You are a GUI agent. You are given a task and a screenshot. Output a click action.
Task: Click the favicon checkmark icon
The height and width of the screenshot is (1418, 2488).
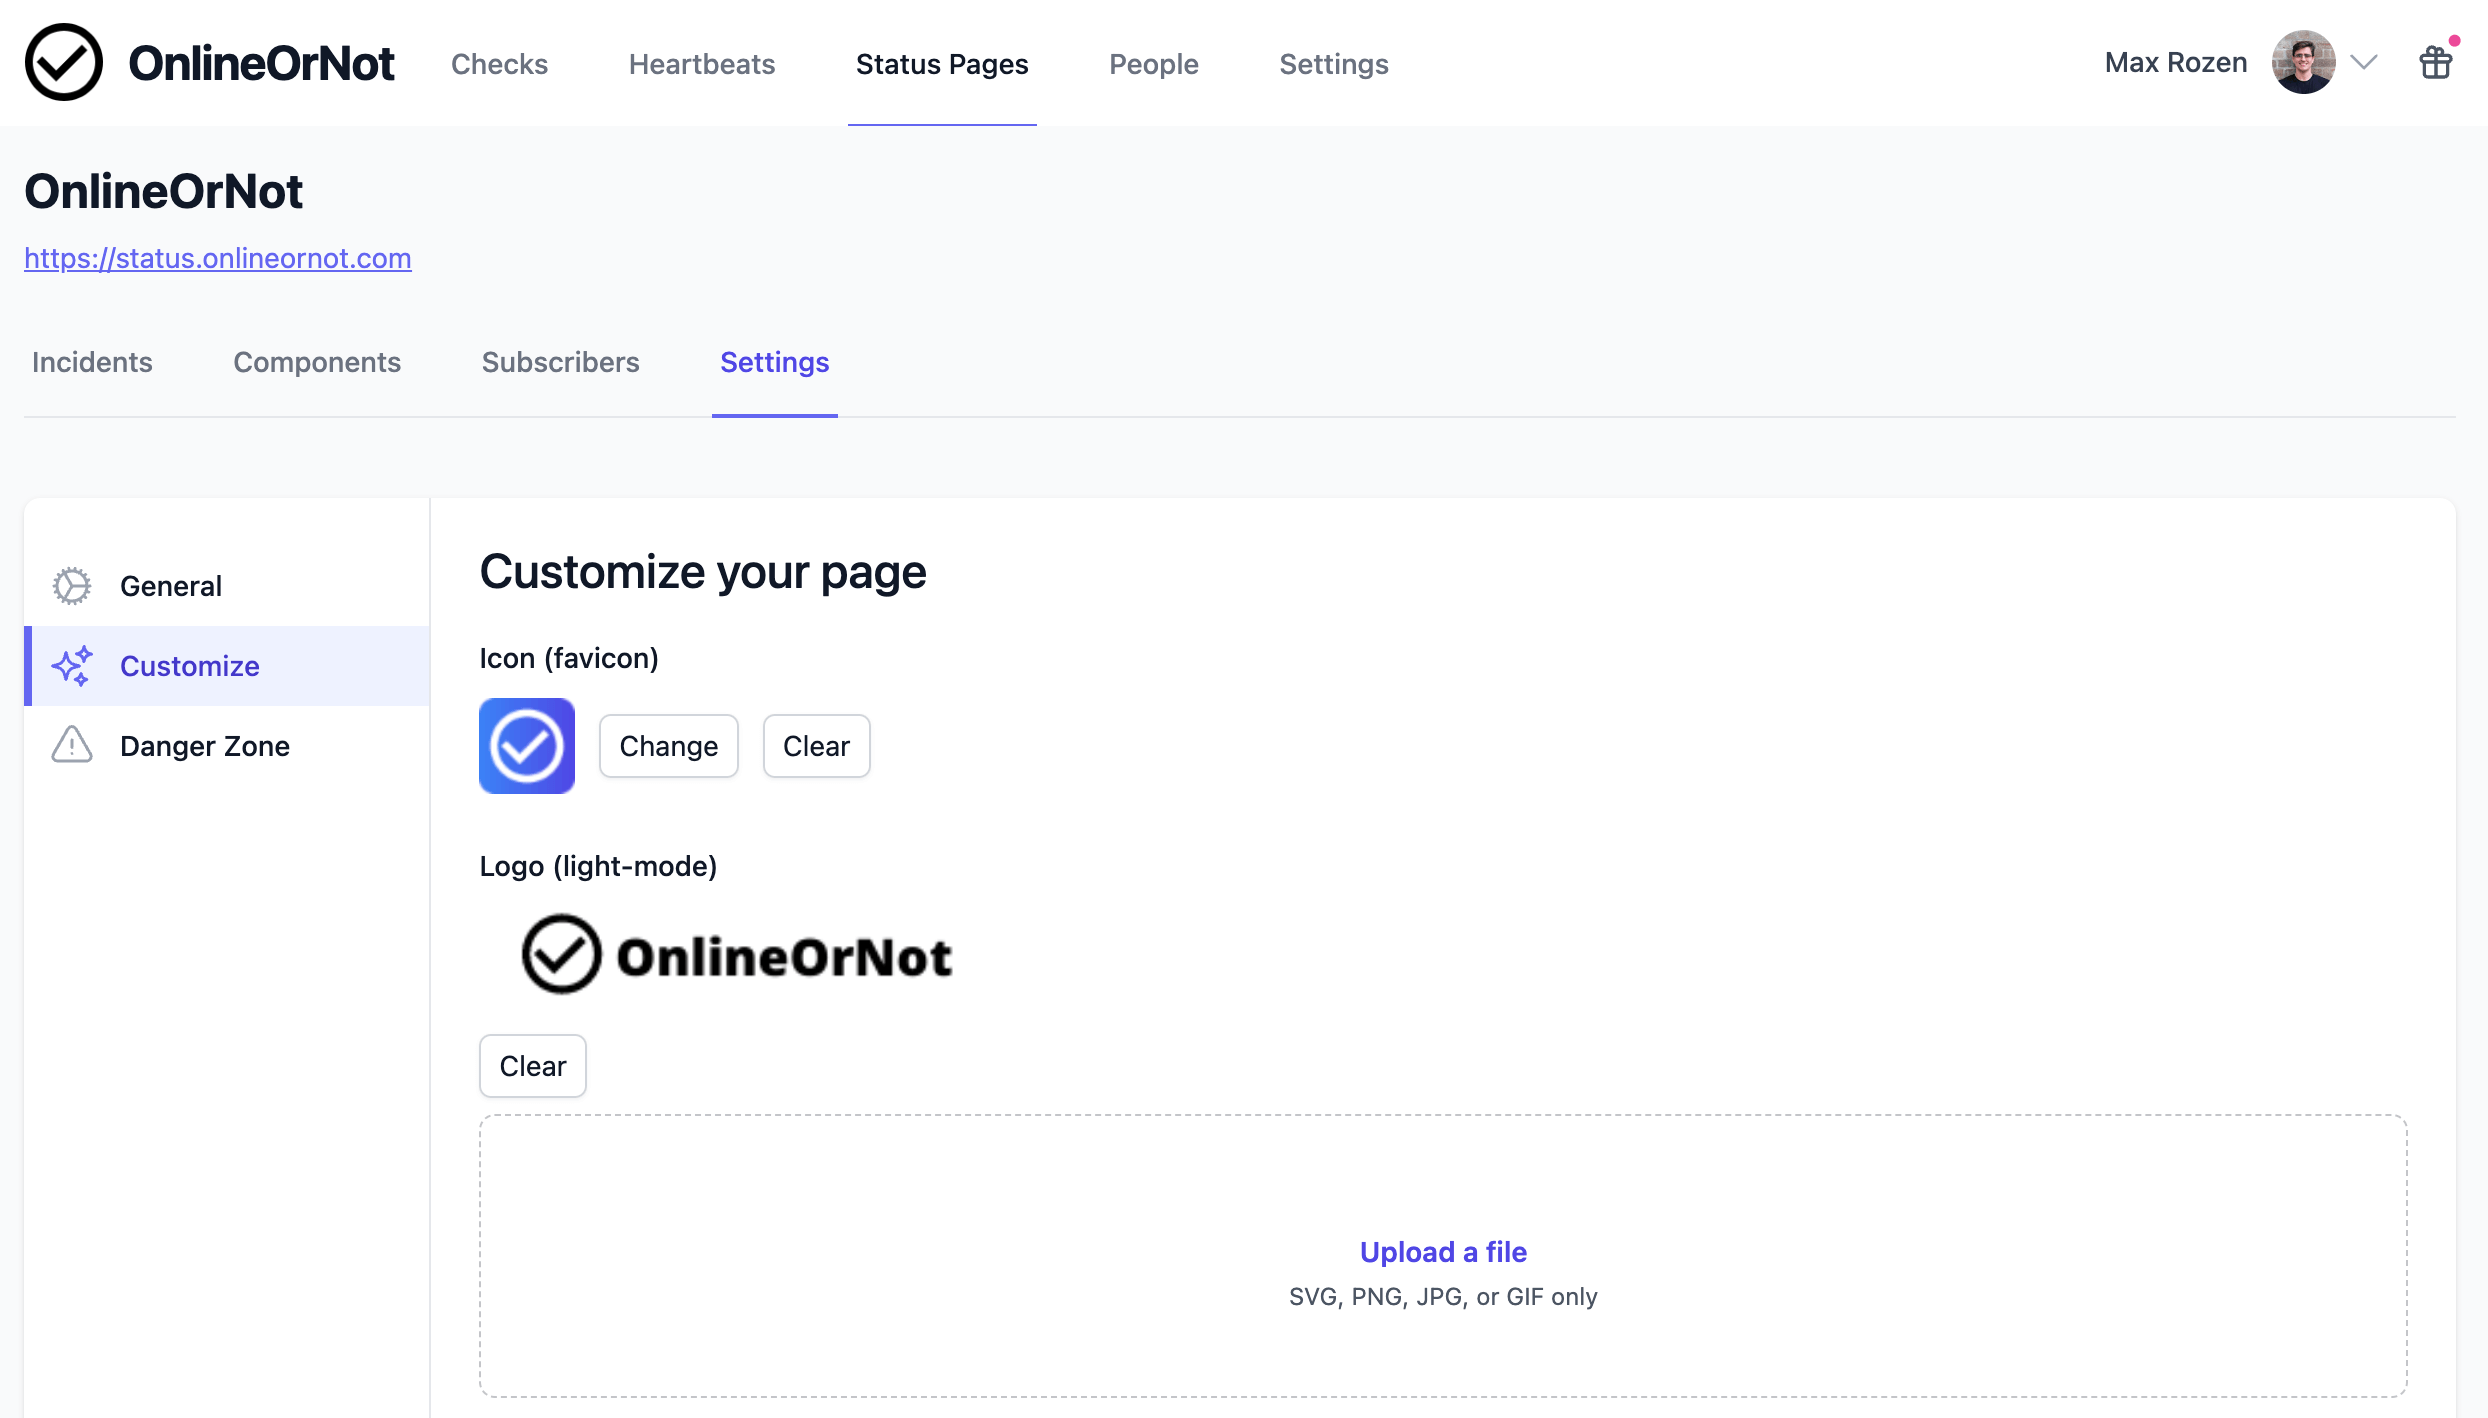tap(528, 745)
